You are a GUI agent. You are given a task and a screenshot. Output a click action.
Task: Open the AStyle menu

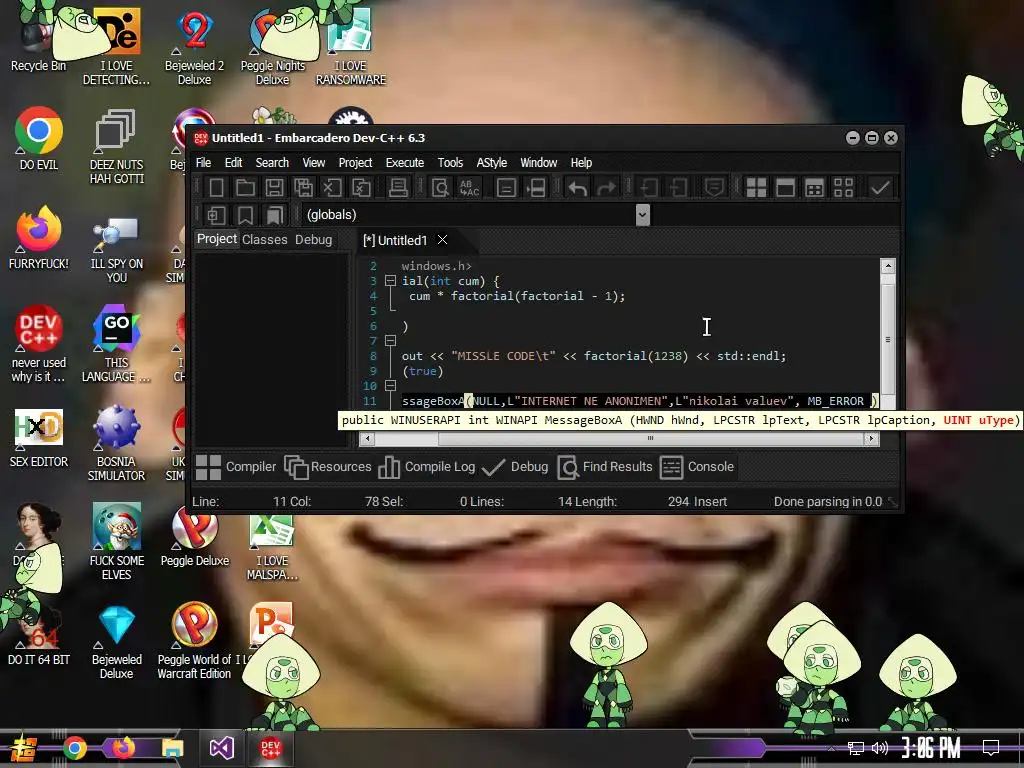[492, 163]
